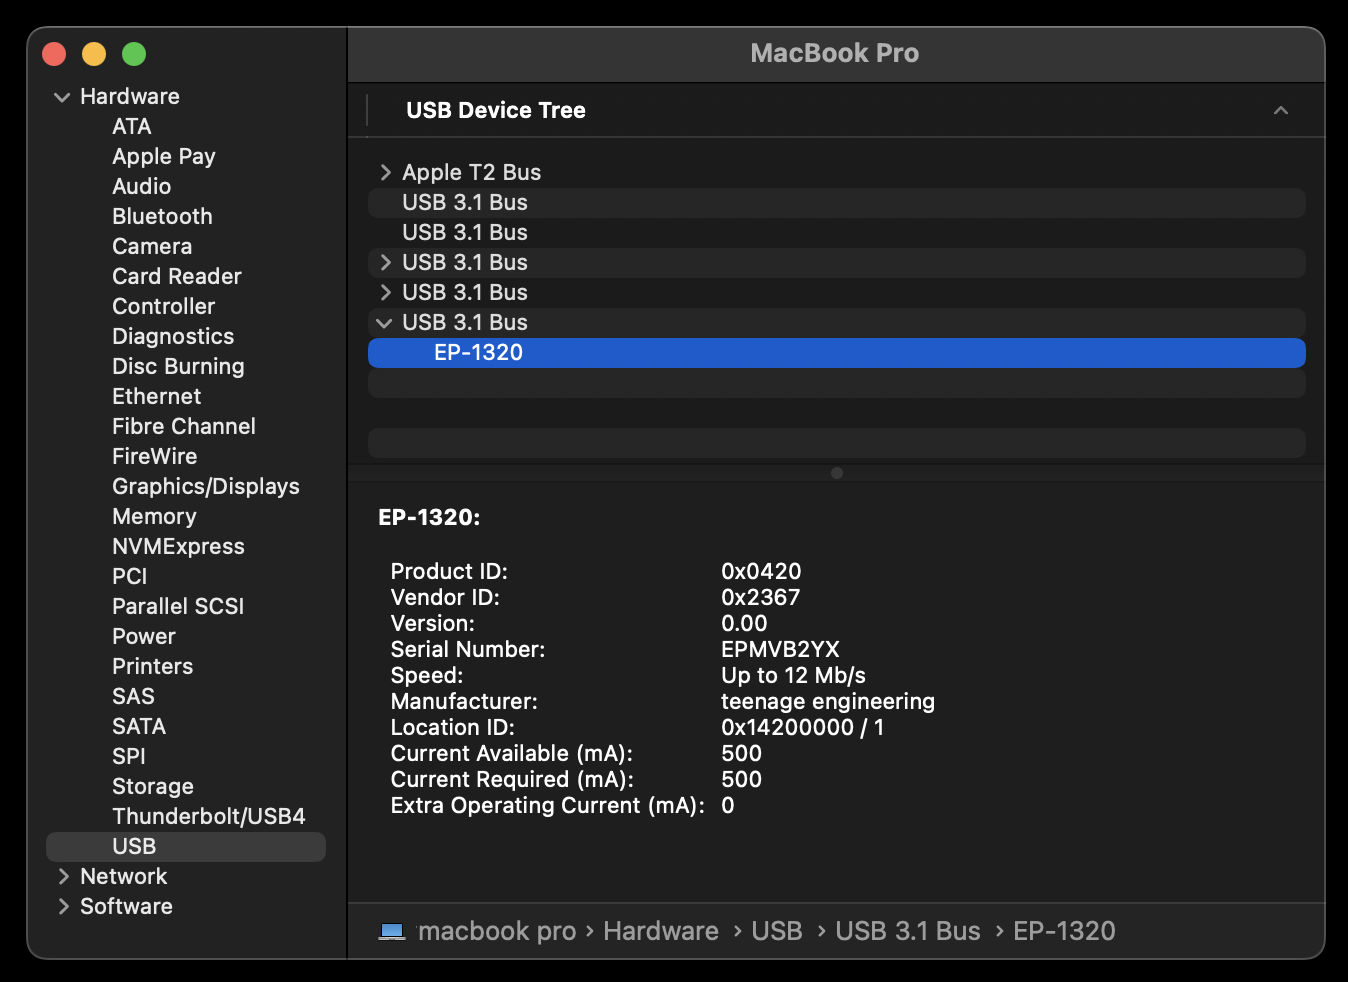Image resolution: width=1348 pixels, height=982 pixels.
Task: Select SPI in the sidebar
Action: 129,757
